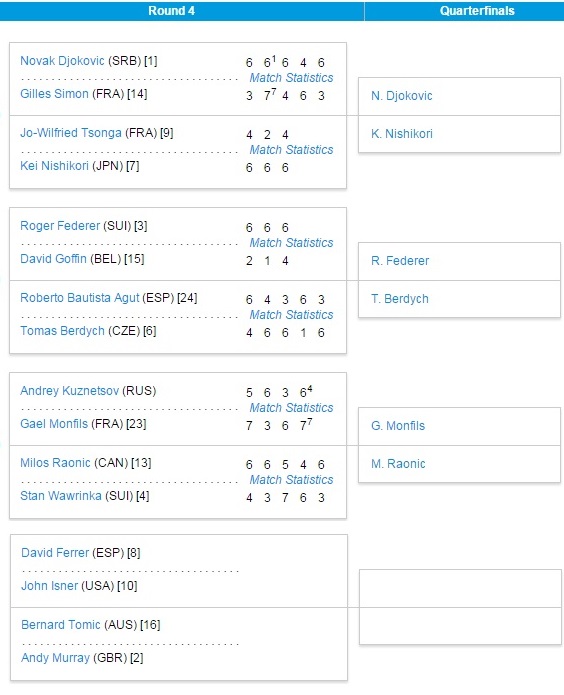The width and height of the screenshot is (564, 695).
Task: View Match Statistics for Djokovic vs Simon
Action: coord(291,78)
